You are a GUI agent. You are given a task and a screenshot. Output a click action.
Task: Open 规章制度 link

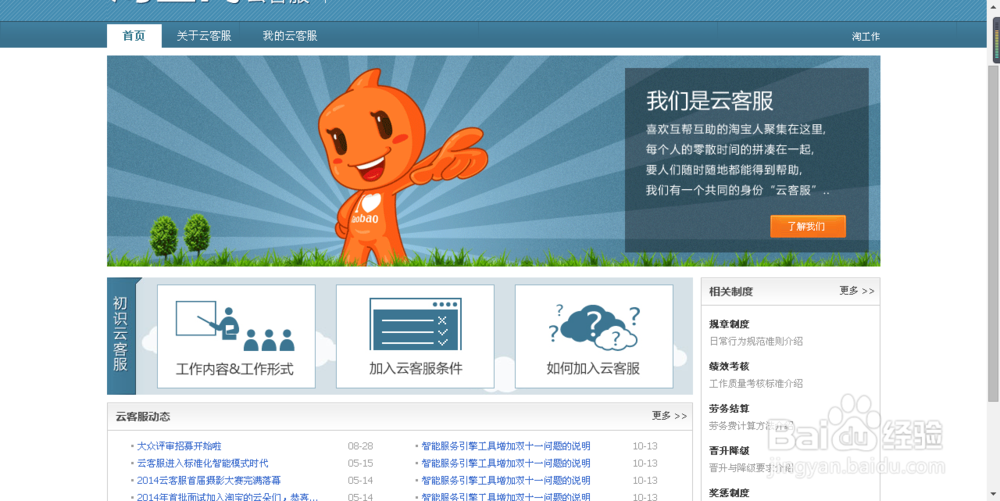click(x=729, y=324)
